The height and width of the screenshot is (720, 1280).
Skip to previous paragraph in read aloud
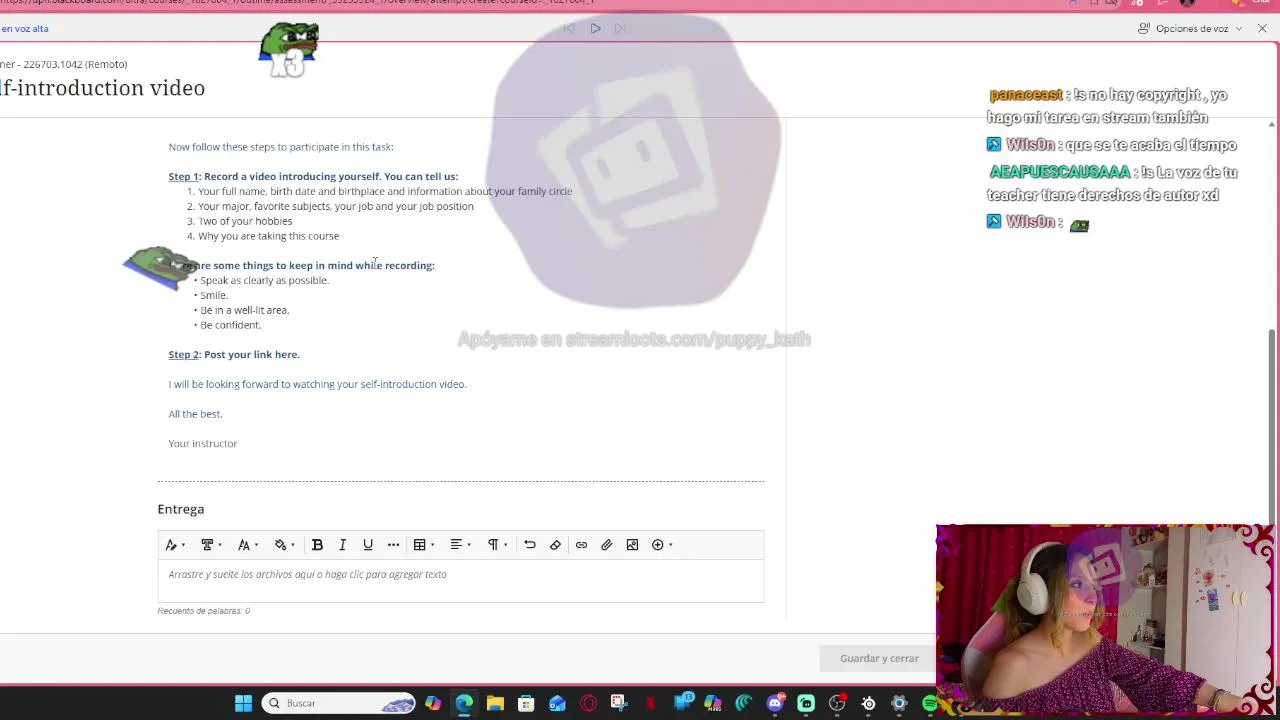click(x=569, y=28)
